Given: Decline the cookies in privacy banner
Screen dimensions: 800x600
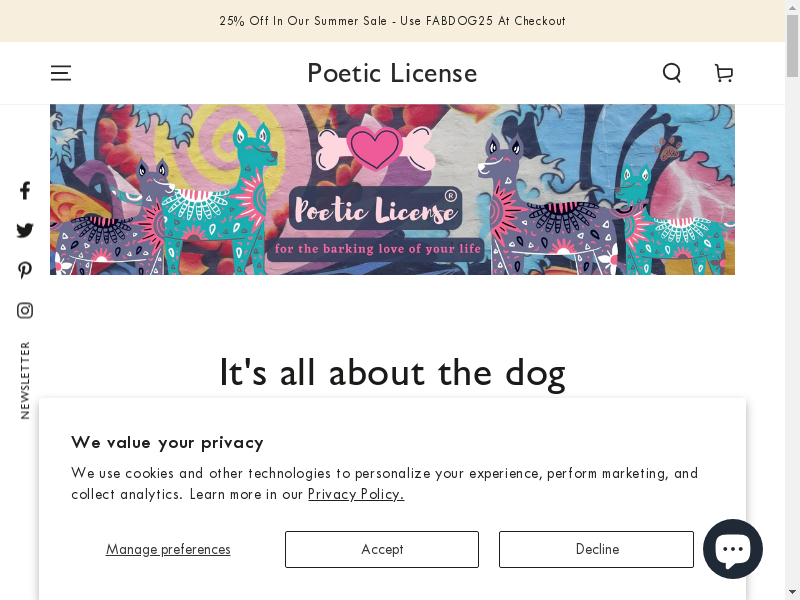Looking at the screenshot, I should [x=597, y=549].
